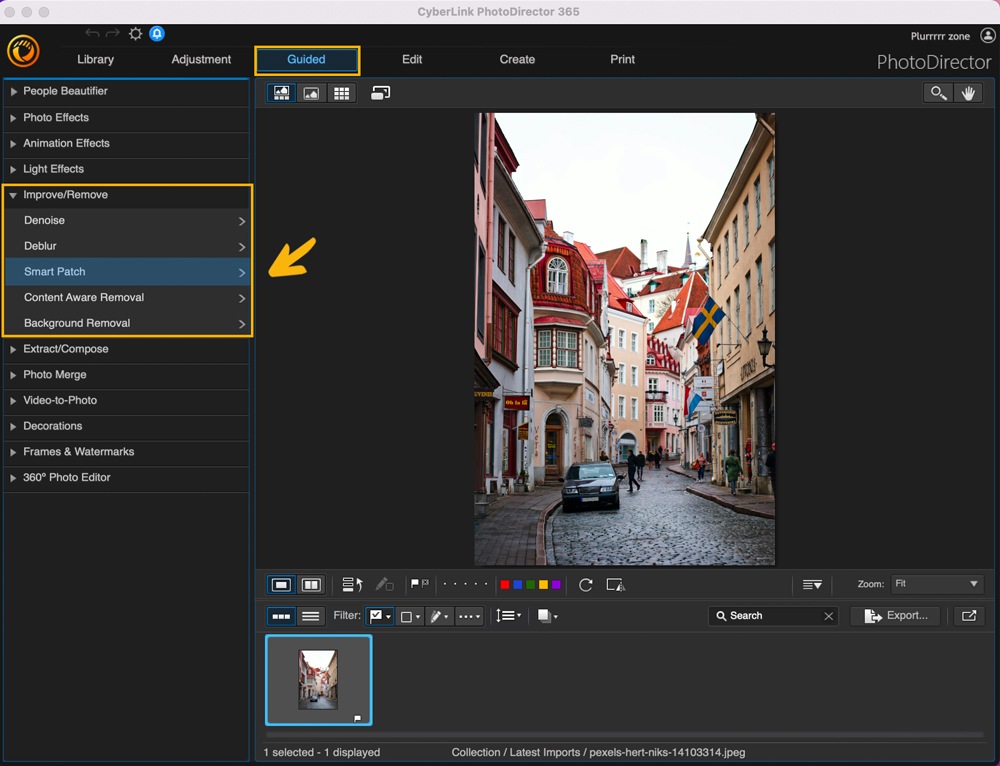The image size is (1000, 766).
Task: Click the rotate photo icon
Action: pos(585,584)
